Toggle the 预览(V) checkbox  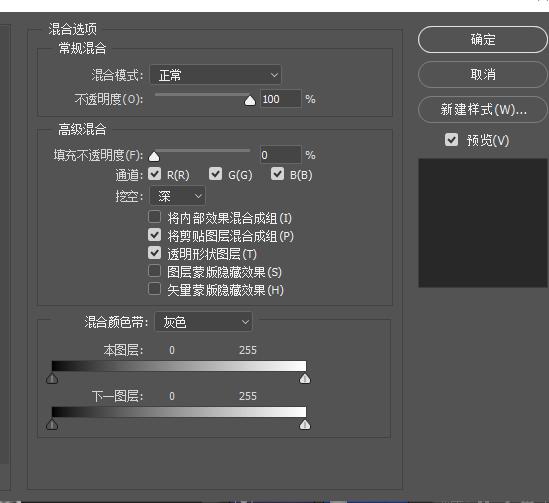pos(451,140)
